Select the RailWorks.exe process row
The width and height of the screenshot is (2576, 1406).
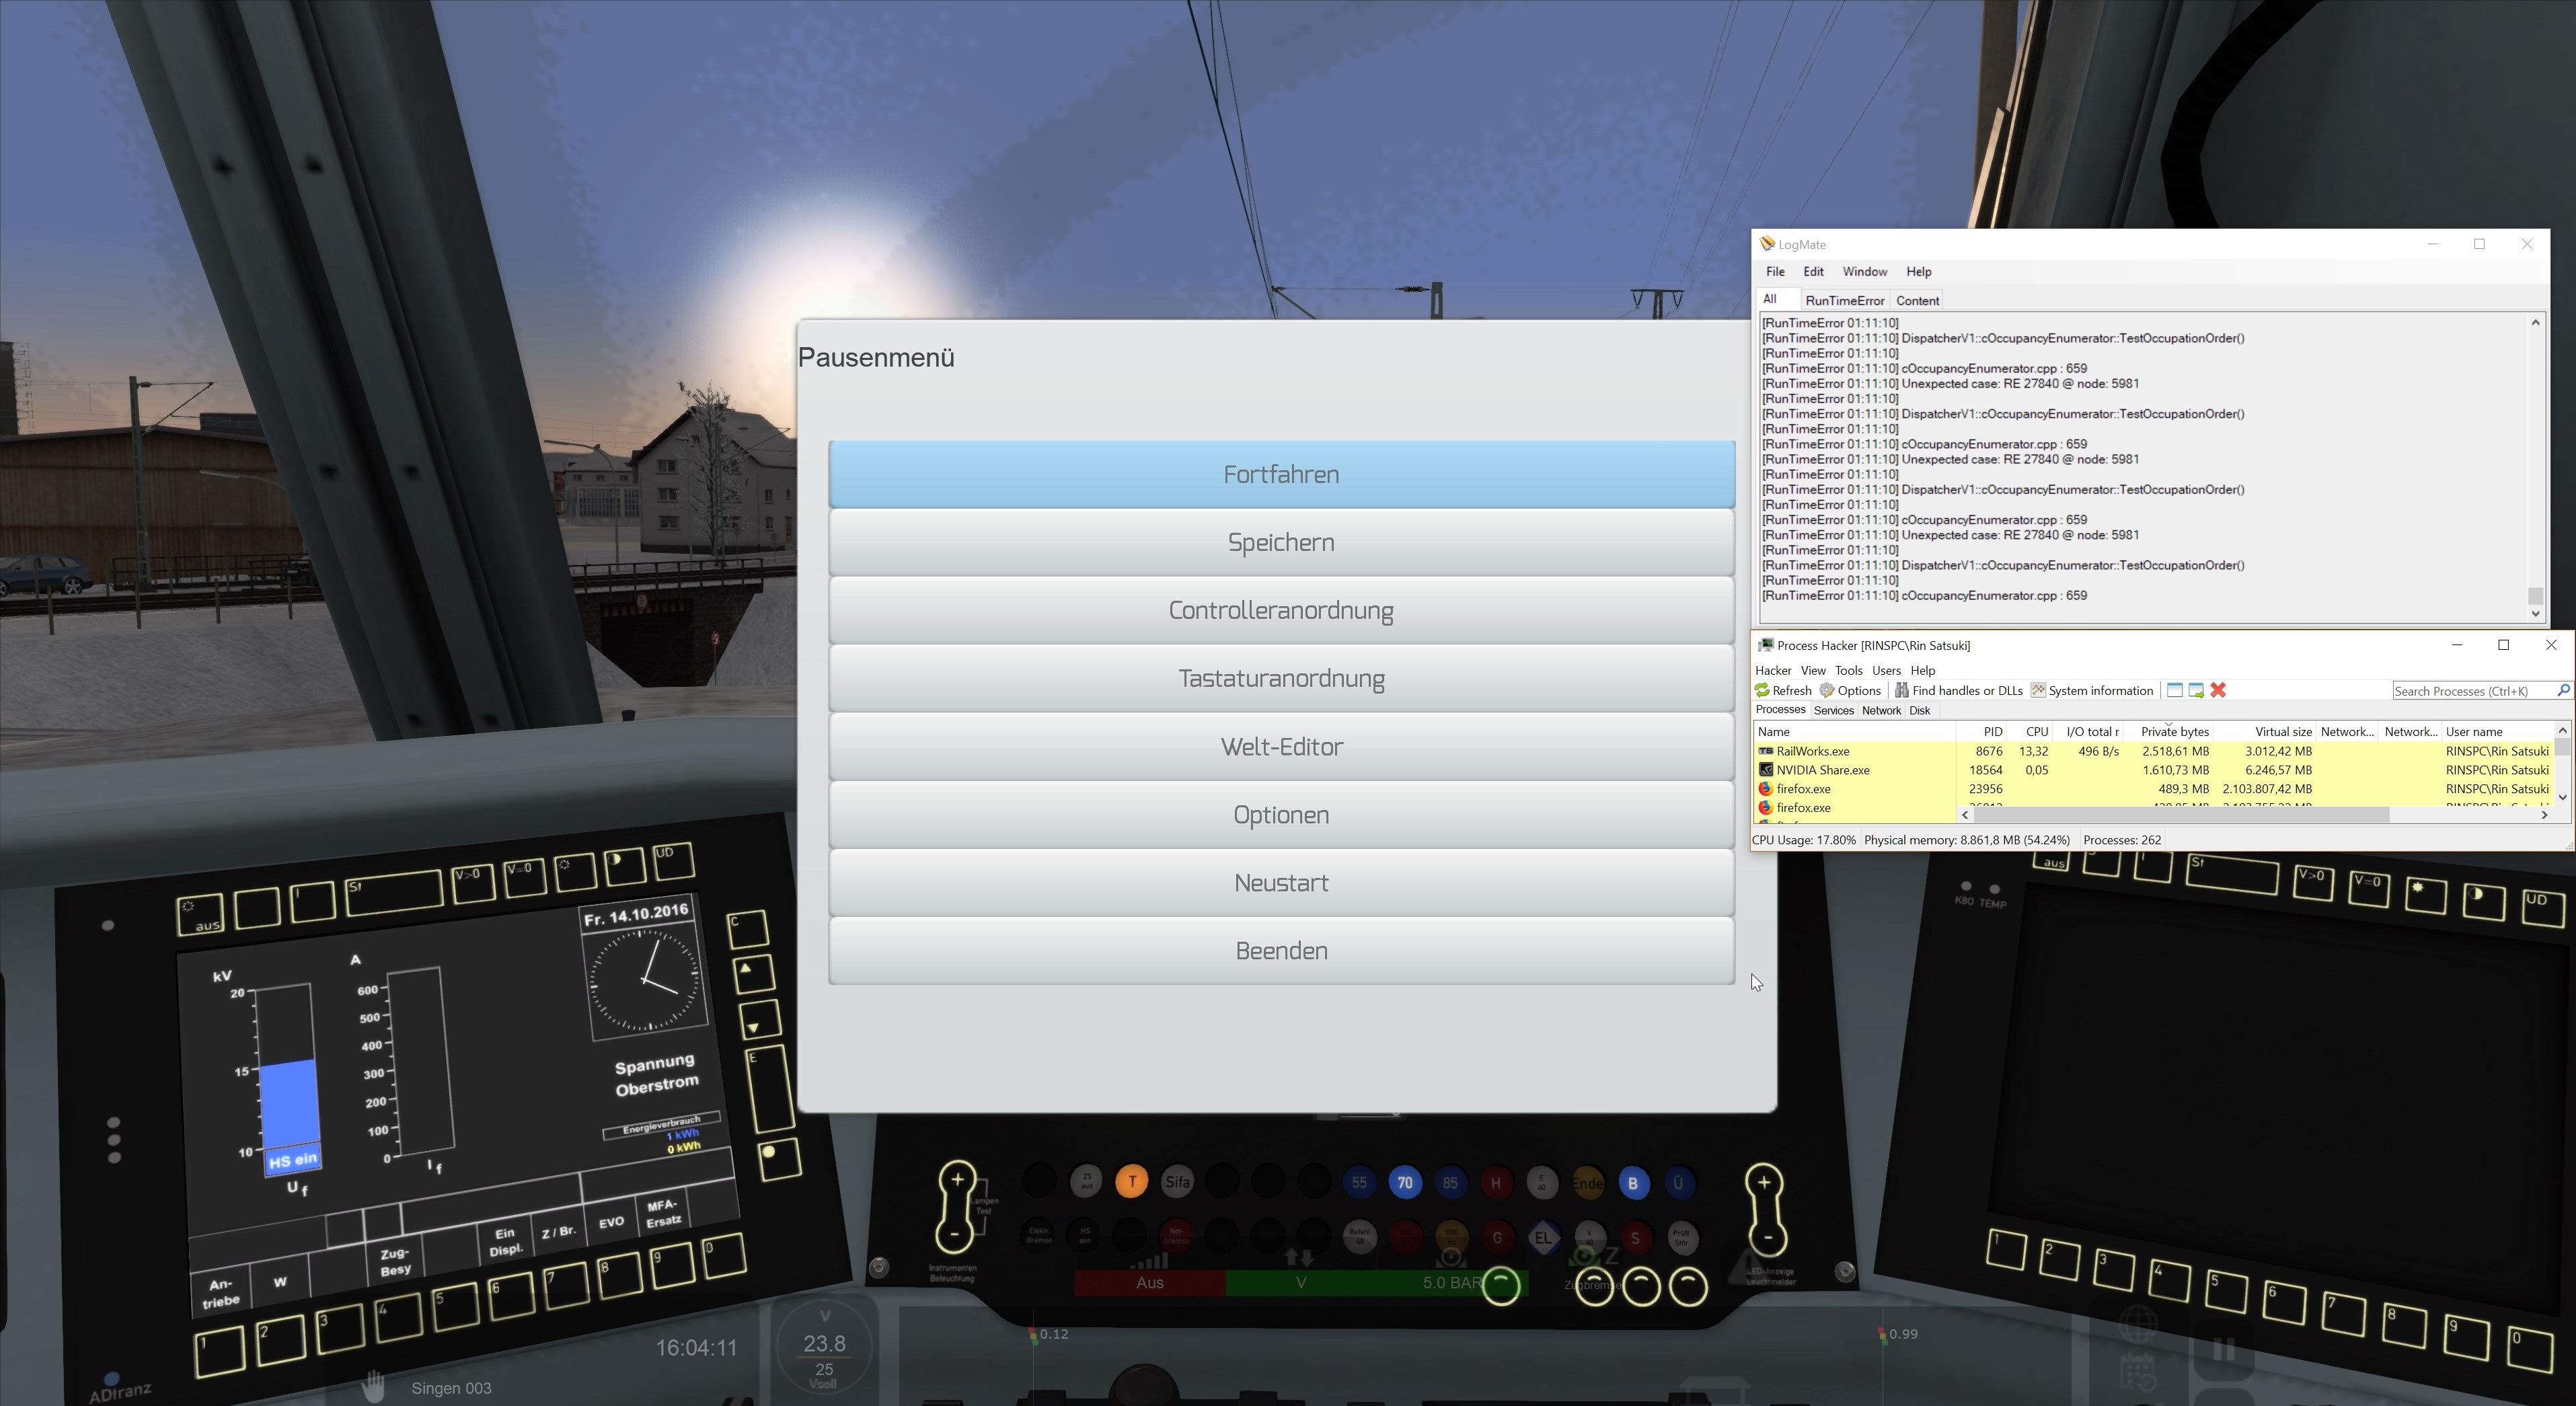tap(1812, 751)
